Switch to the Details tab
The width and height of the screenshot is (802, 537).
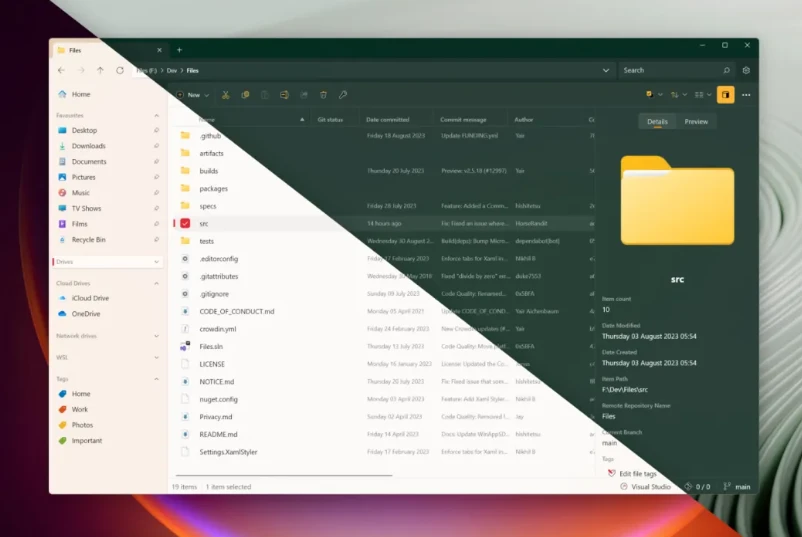coord(657,121)
